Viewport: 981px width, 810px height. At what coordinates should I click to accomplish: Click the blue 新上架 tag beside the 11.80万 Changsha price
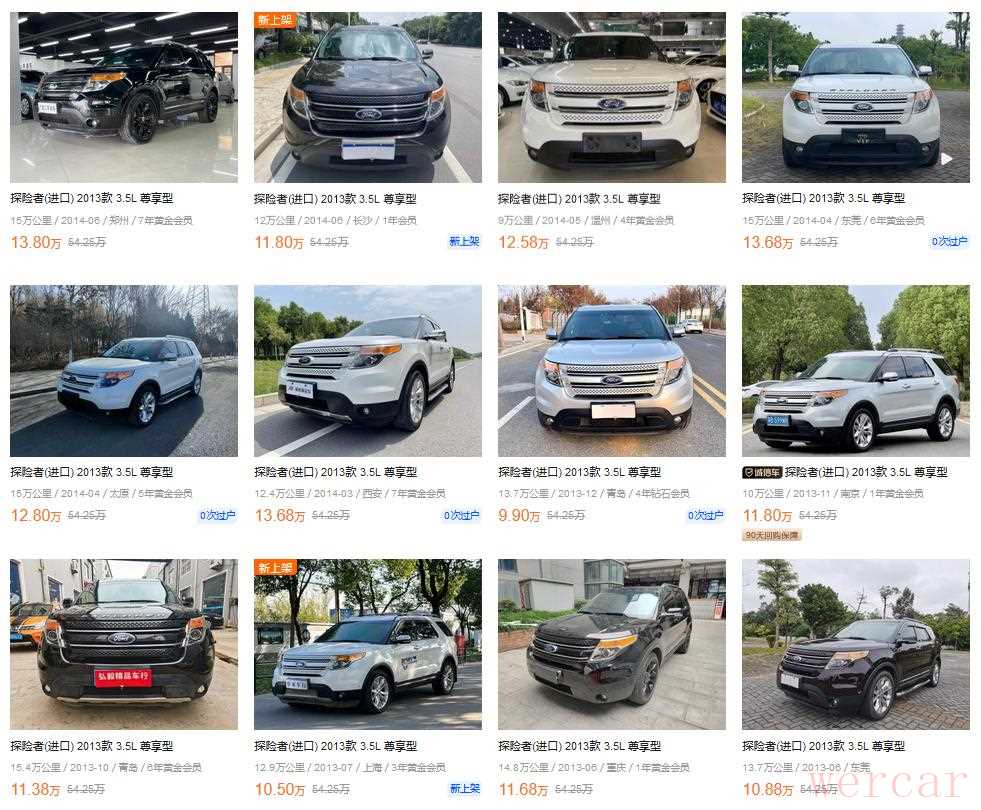pos(464,241)
